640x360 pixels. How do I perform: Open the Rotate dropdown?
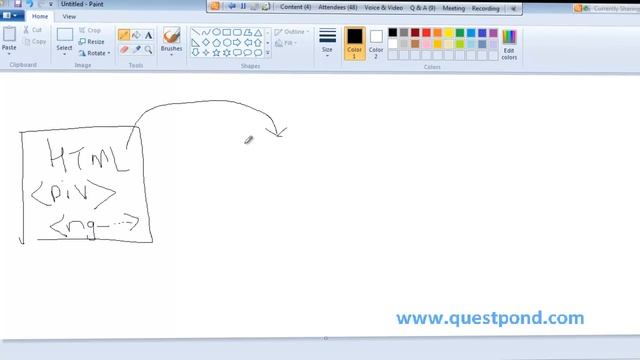95,53
